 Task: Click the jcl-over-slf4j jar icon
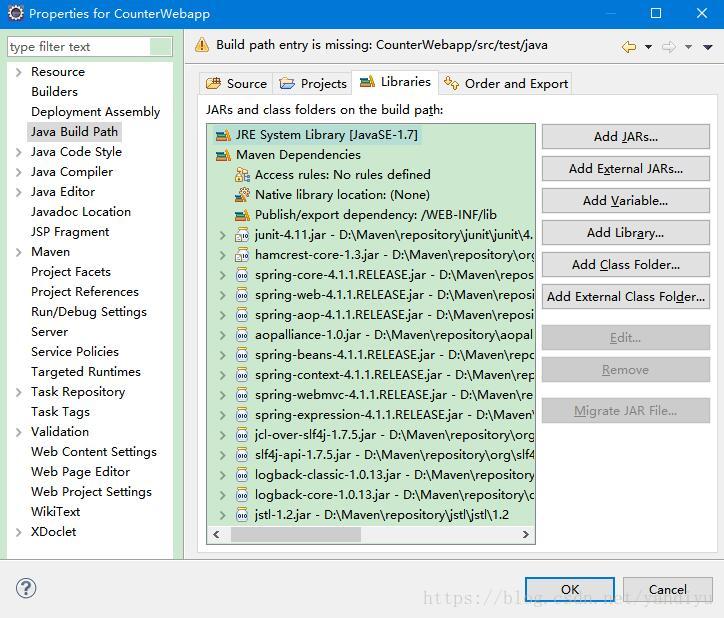(x=242, y=435)
